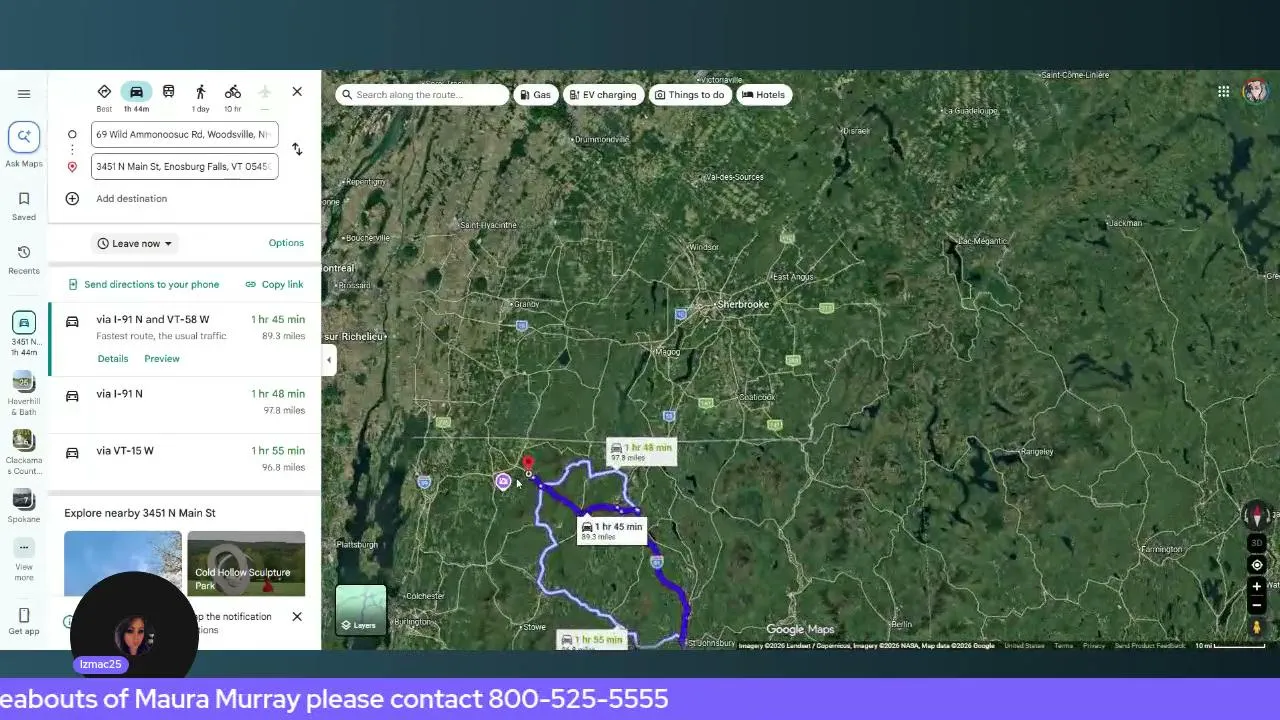
Task: Show your current location on the map
Action: coord(1257,565)
